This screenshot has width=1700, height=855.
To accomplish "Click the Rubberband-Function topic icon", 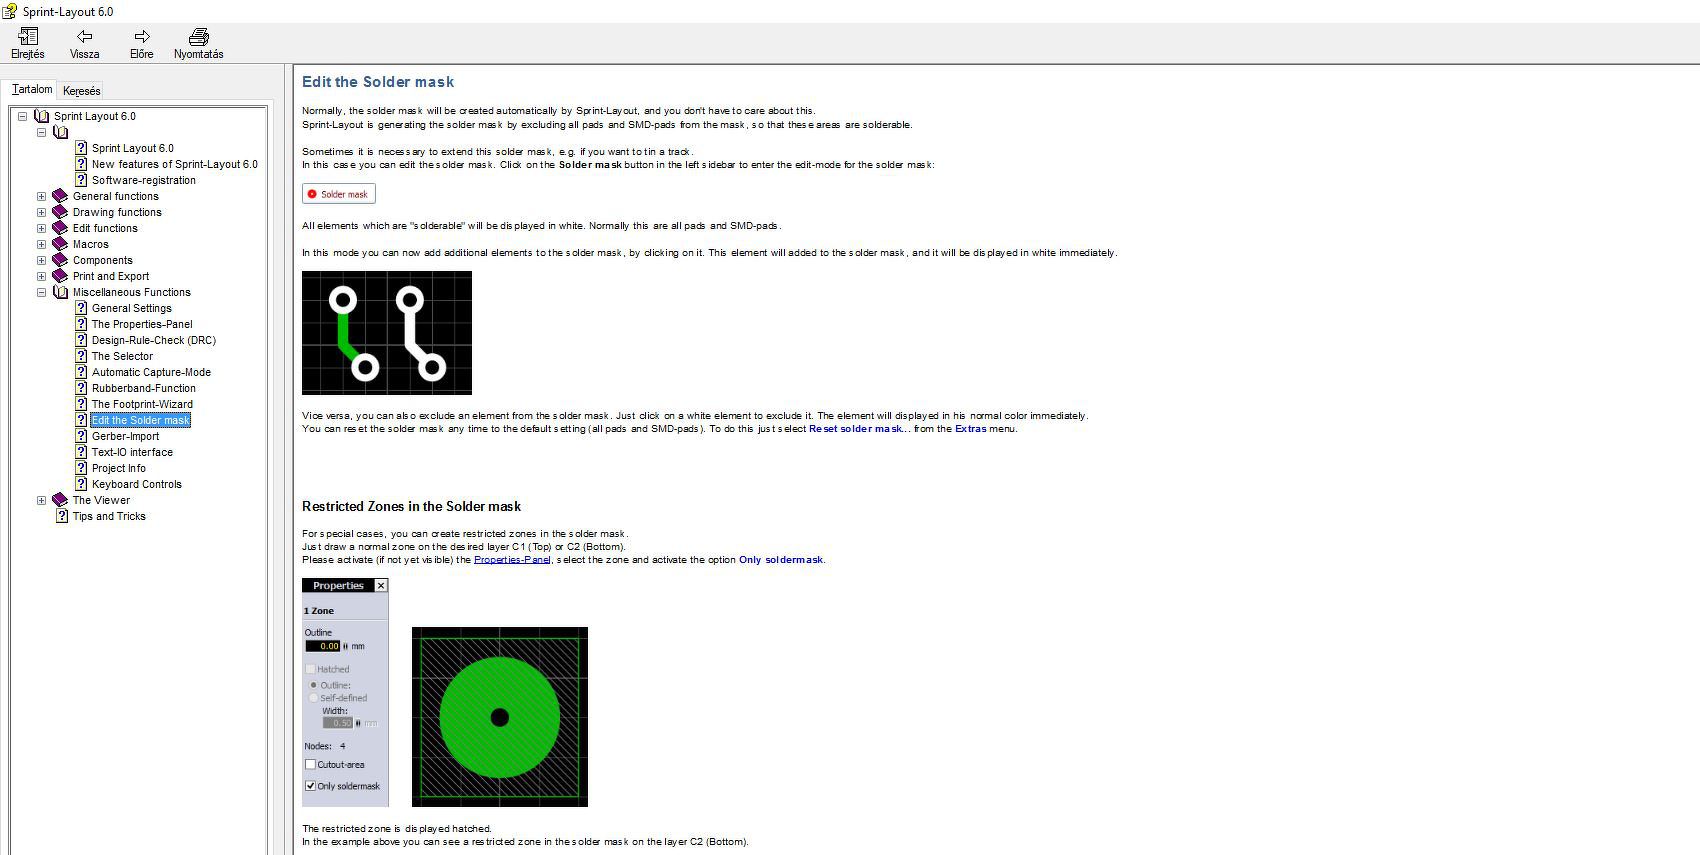I will 81,388.
